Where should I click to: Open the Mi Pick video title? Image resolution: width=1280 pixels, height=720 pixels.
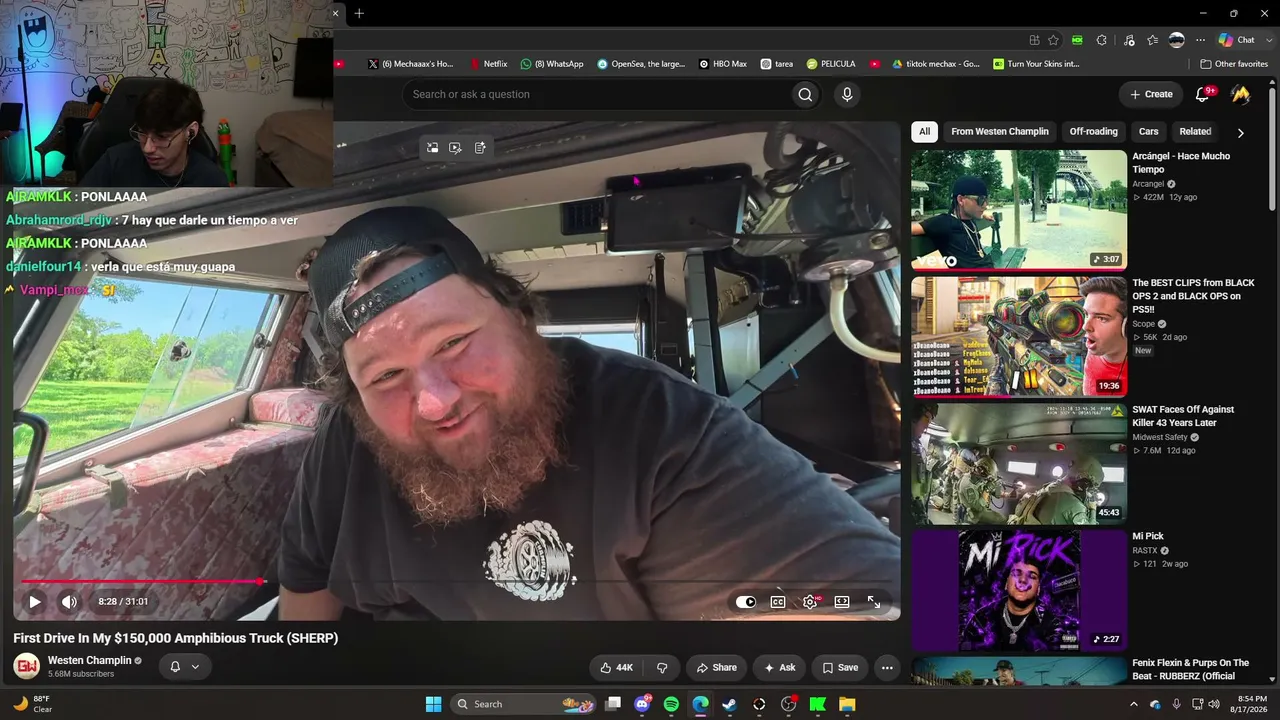(1148, 536)
